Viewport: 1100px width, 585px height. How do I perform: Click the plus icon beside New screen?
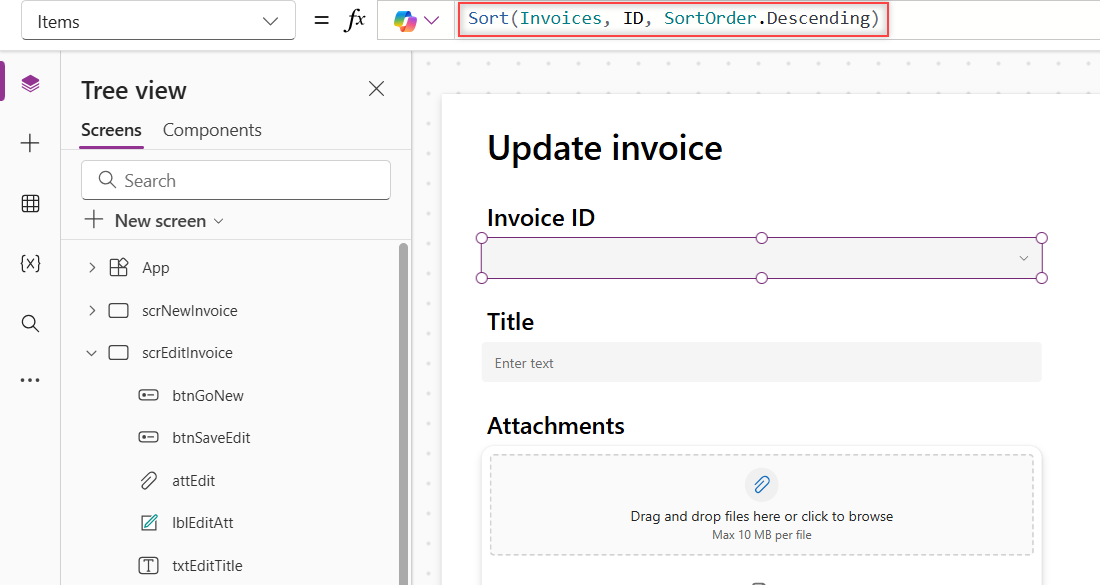[93, 220]
